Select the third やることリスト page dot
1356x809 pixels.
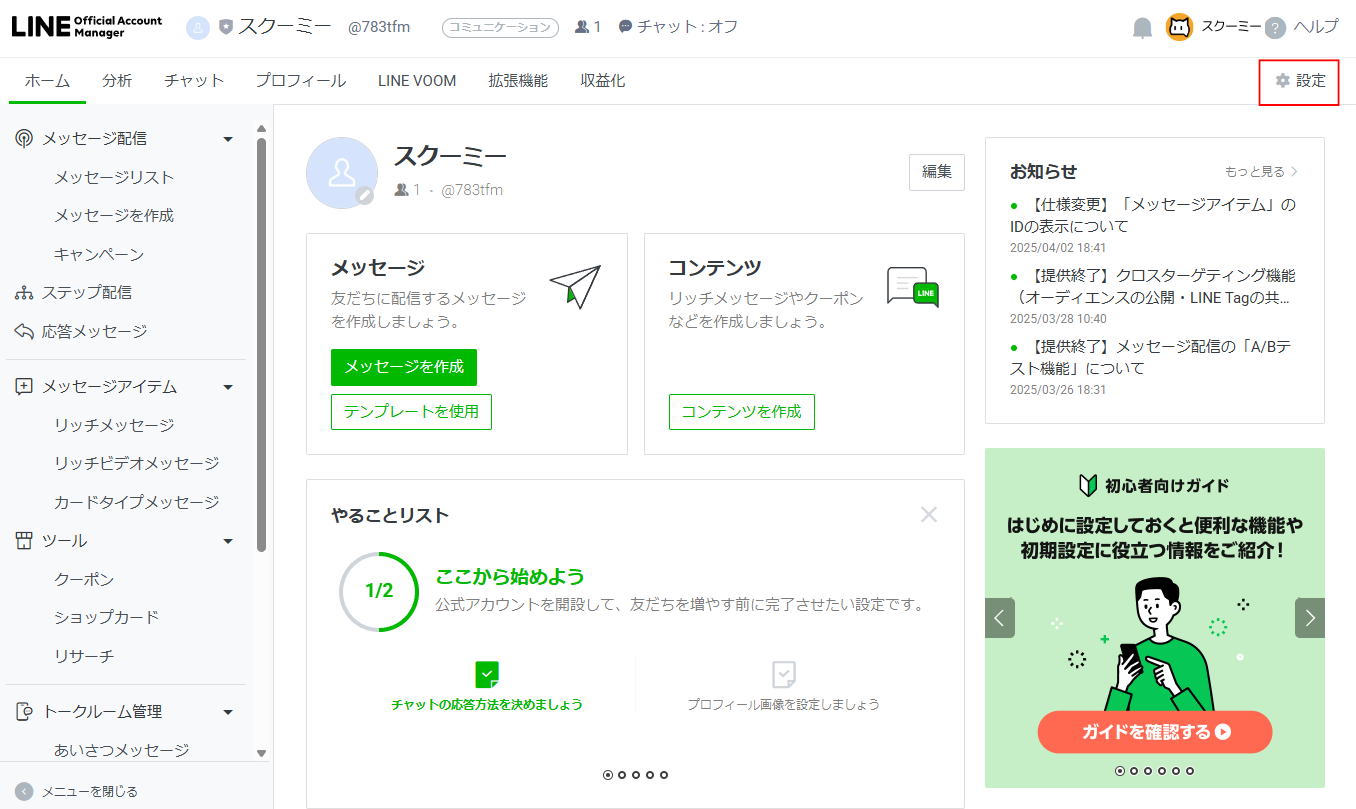pyautogui.click(x=635, y=775)
